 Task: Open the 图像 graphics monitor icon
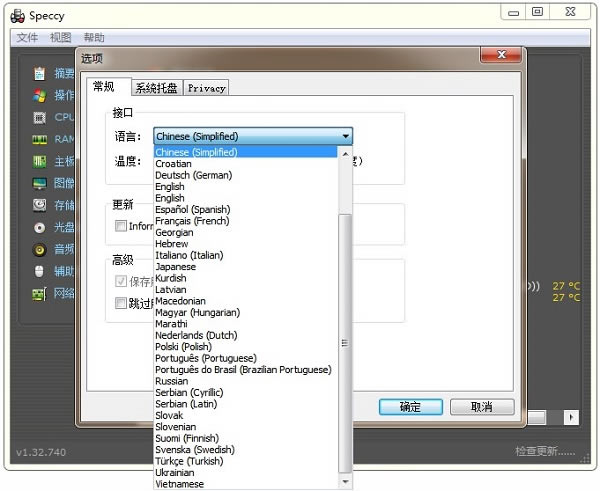pyautogui.click(x=39, y=183)
